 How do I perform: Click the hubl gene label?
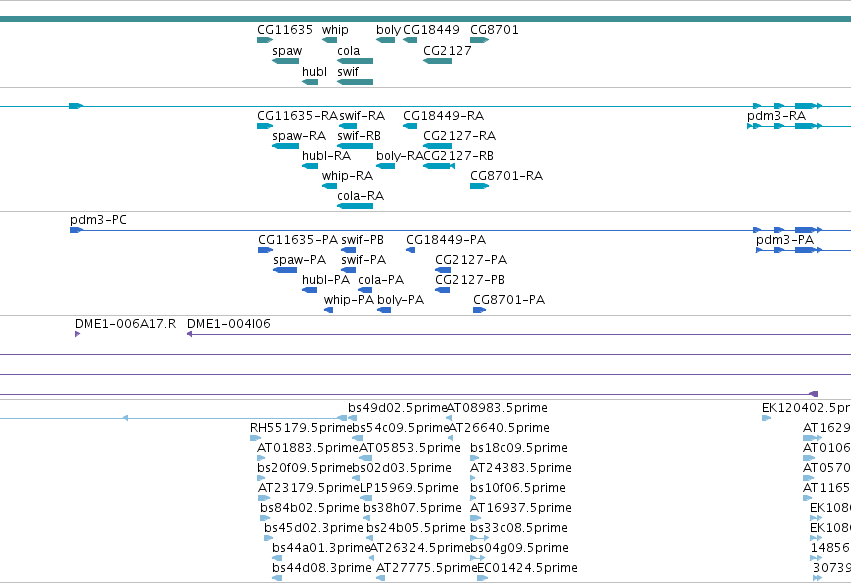314,72
